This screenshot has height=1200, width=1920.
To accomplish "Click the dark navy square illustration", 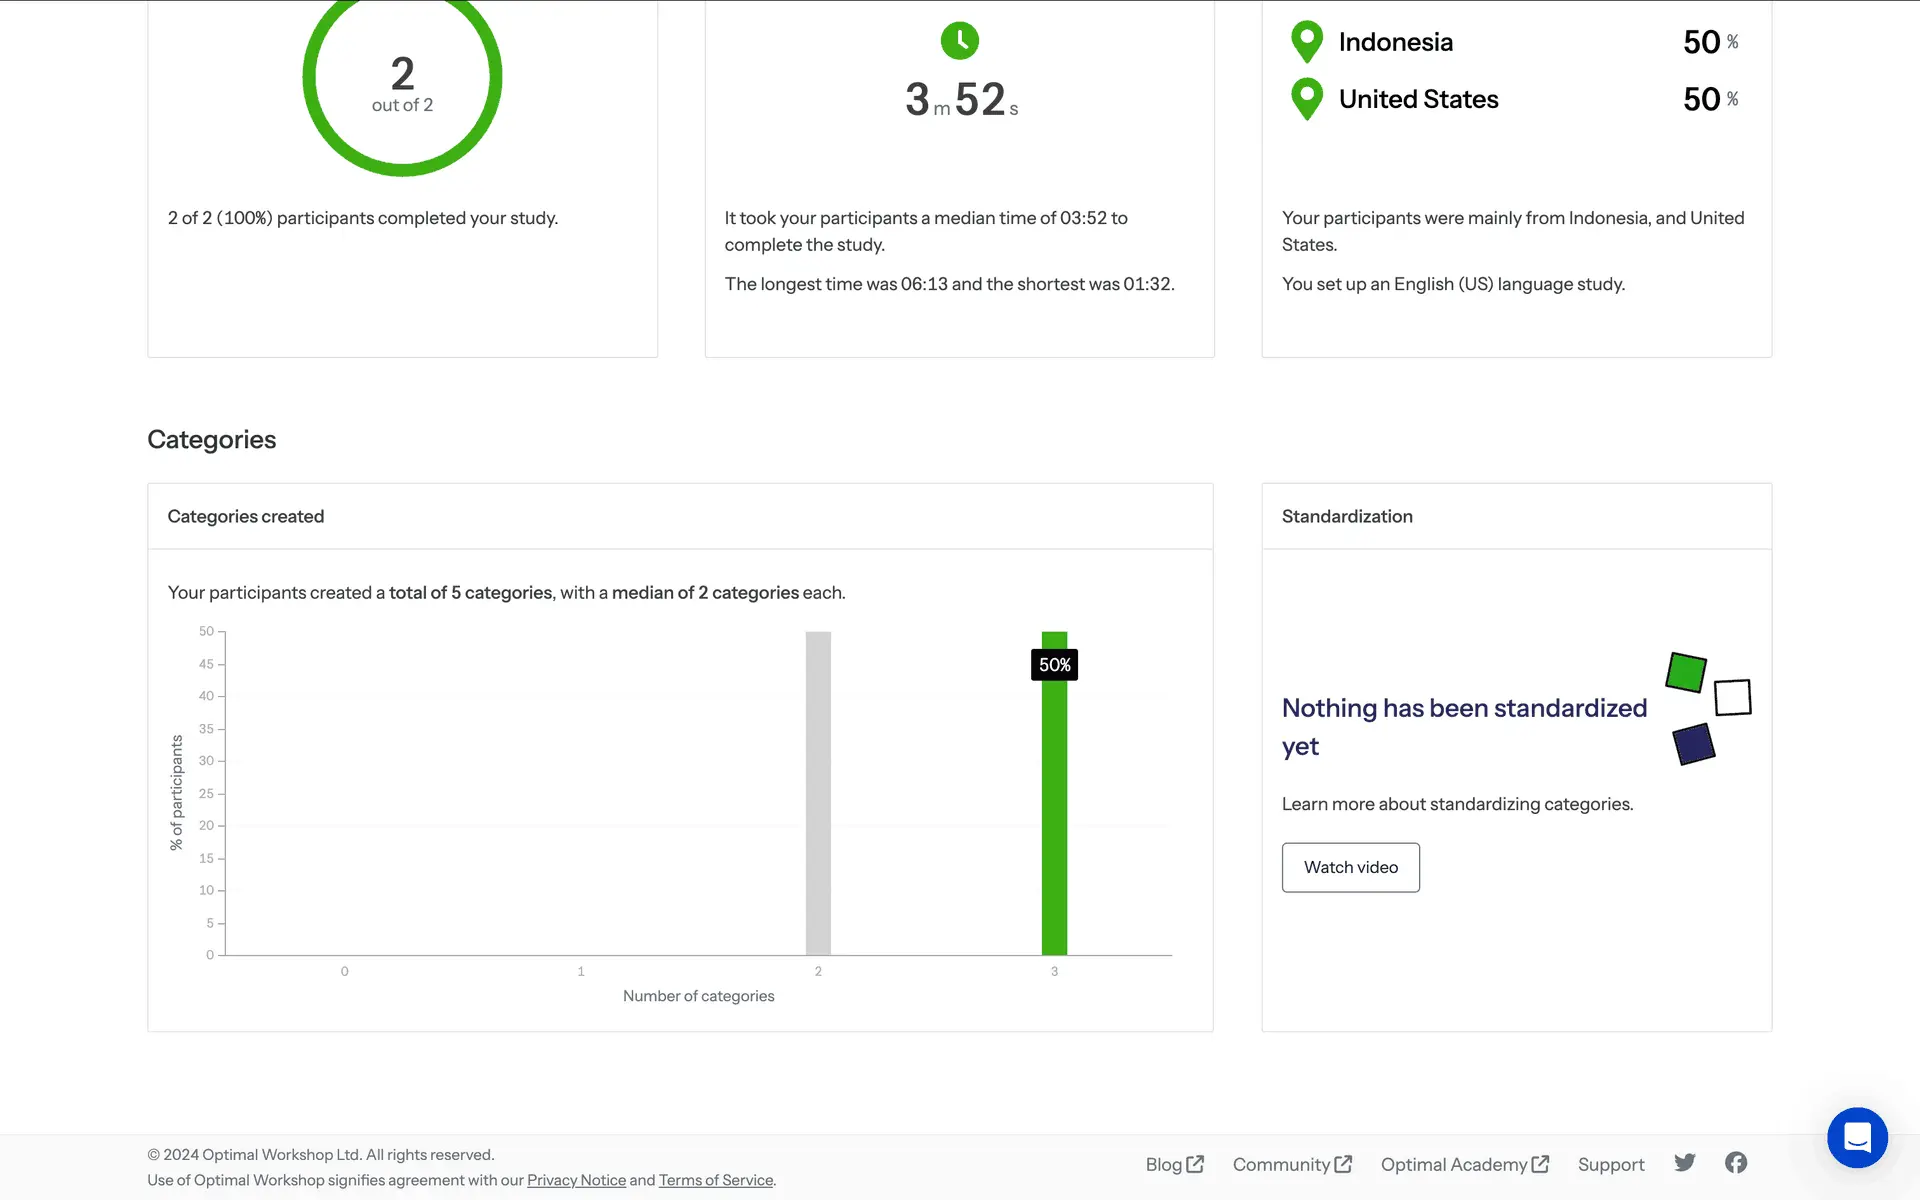I will [1694, 744].
